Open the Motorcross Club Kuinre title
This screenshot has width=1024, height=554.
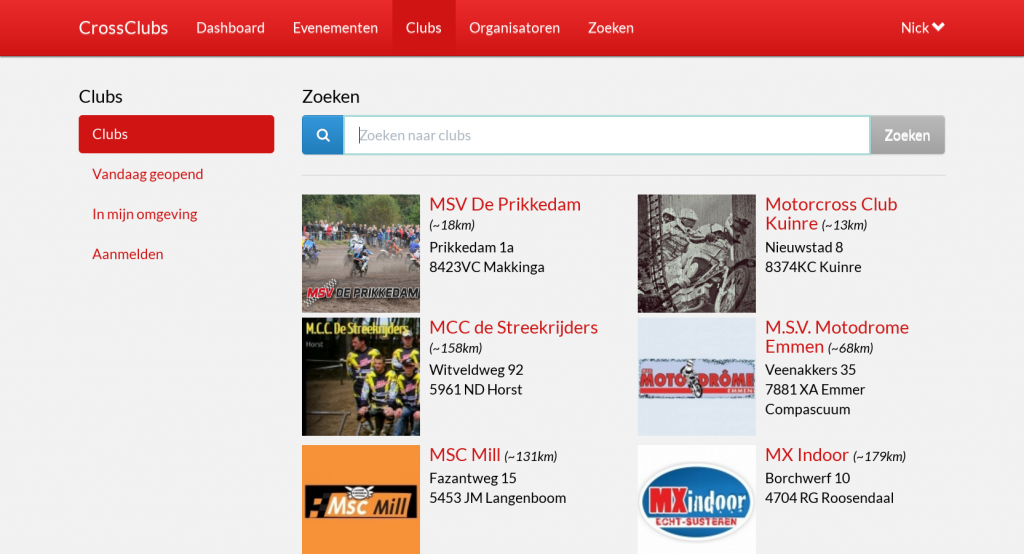pyautogui.click(x=831, y=214)
